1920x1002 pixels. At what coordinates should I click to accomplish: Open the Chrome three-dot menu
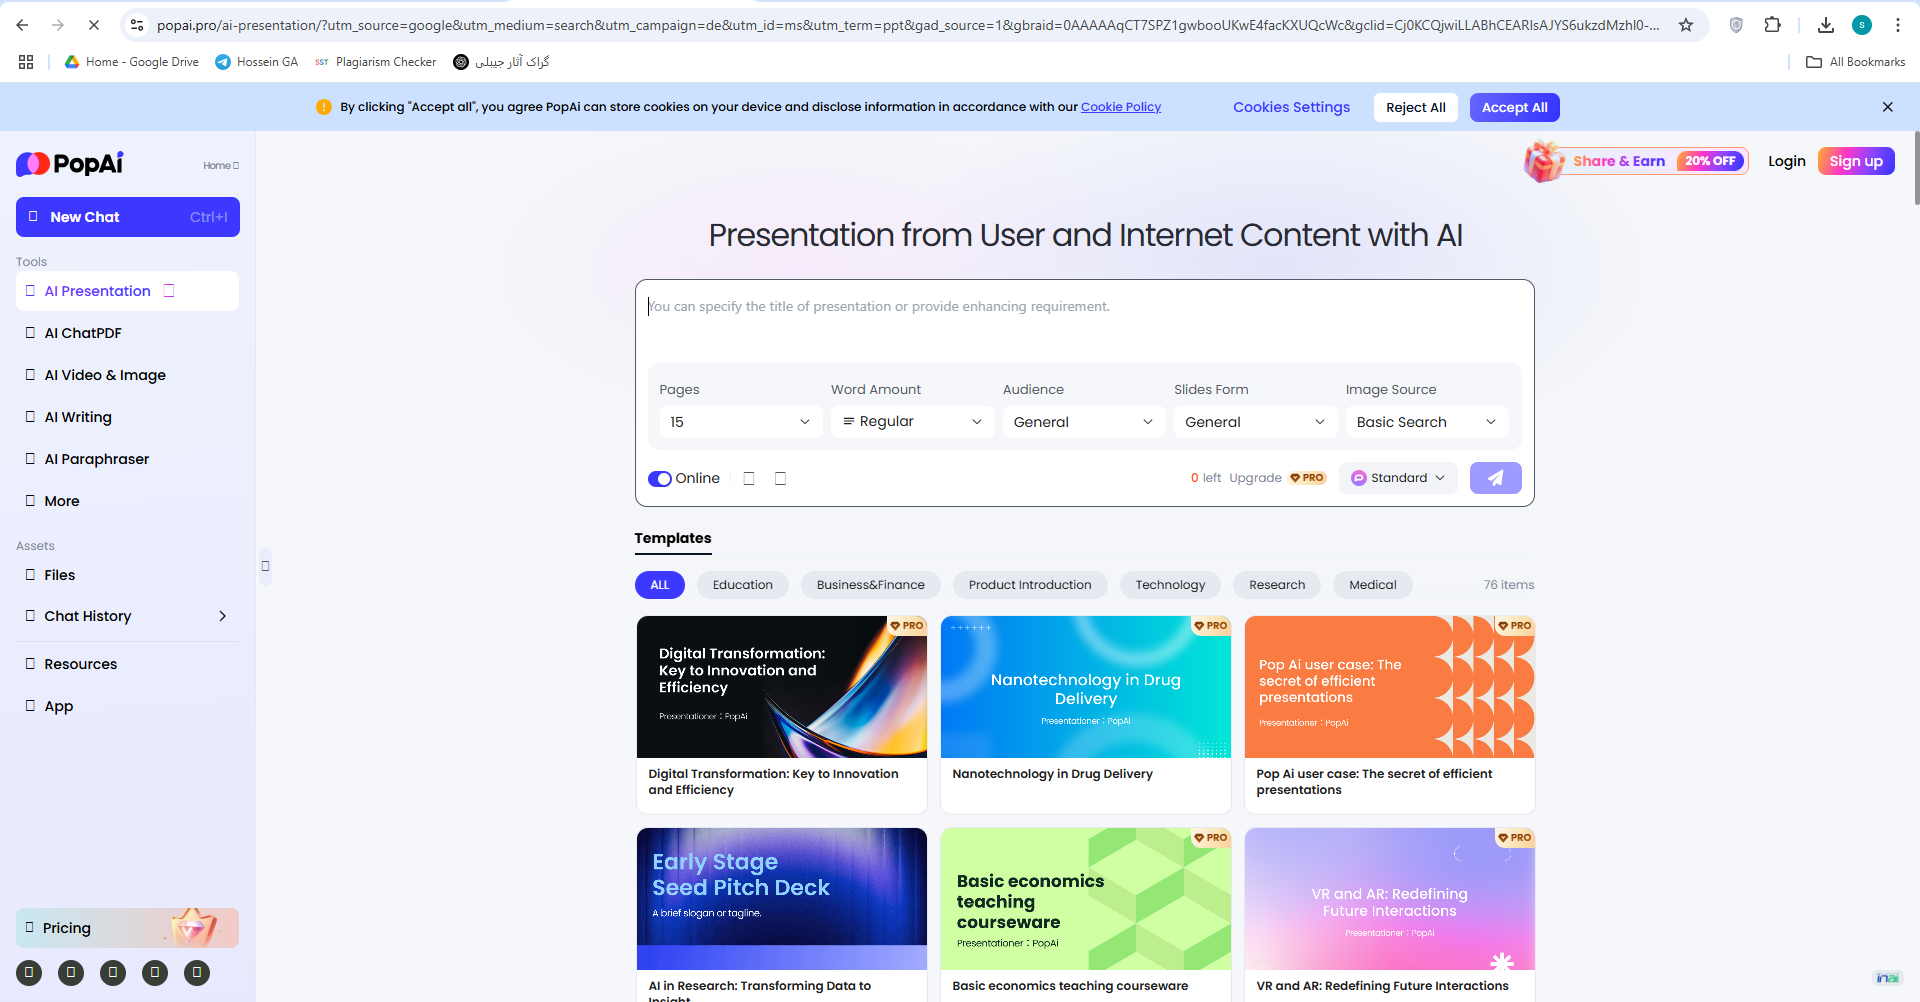[1897, 25]
